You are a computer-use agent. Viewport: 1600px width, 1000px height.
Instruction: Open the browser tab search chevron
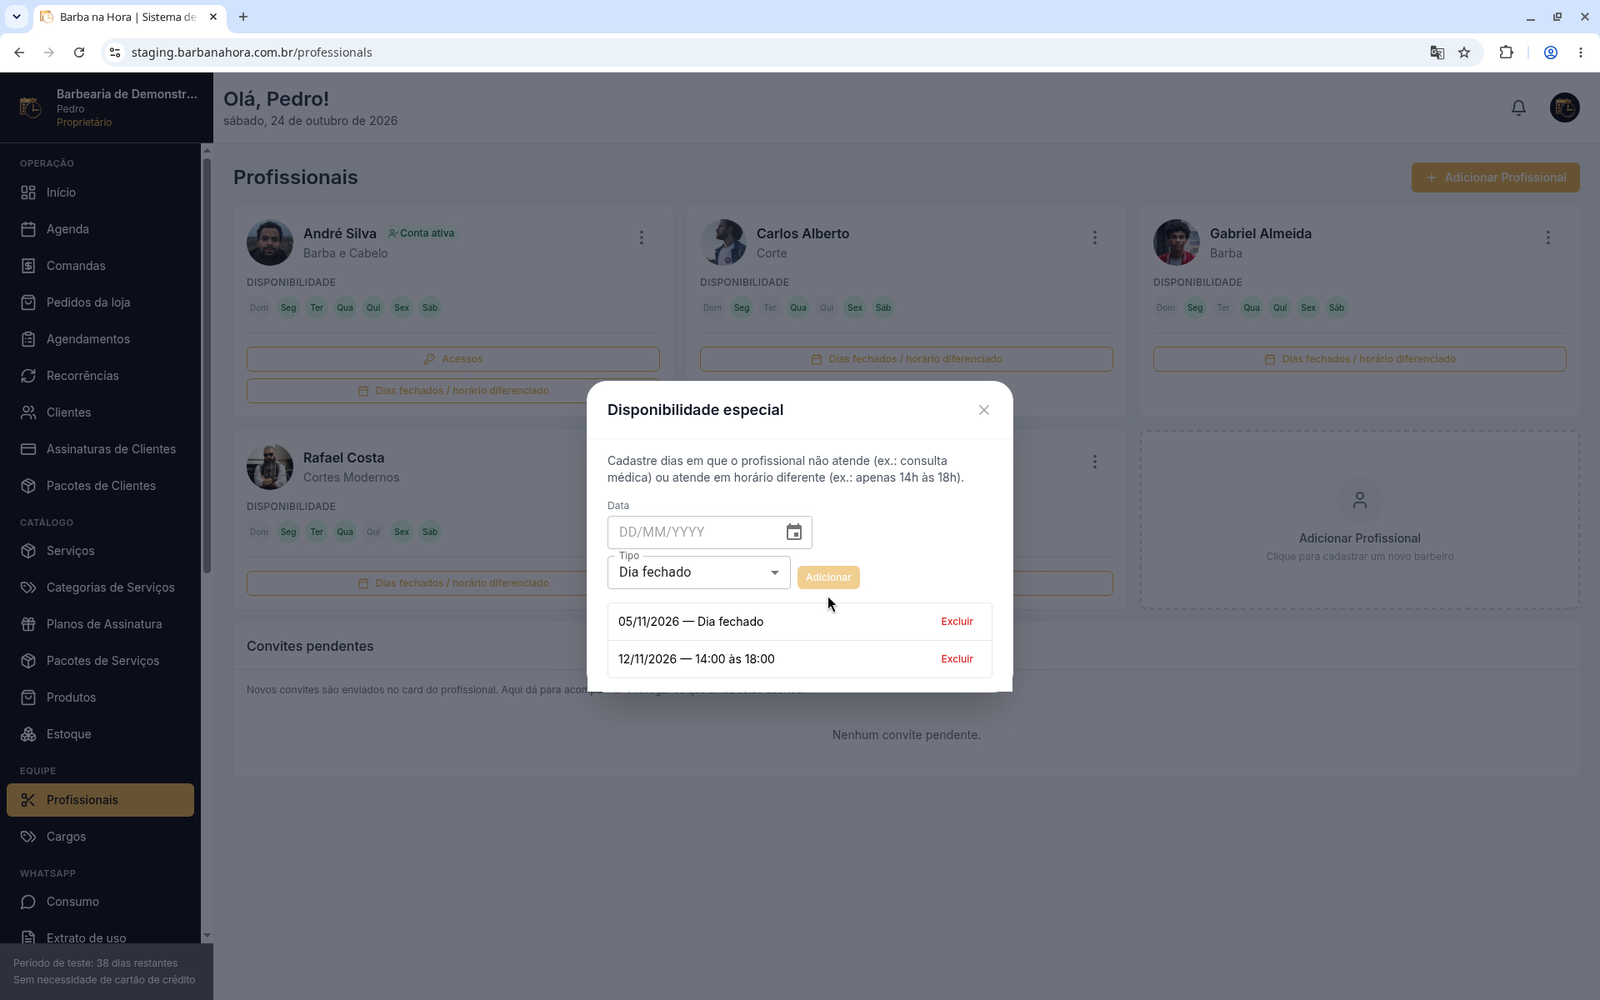(16, 17)
